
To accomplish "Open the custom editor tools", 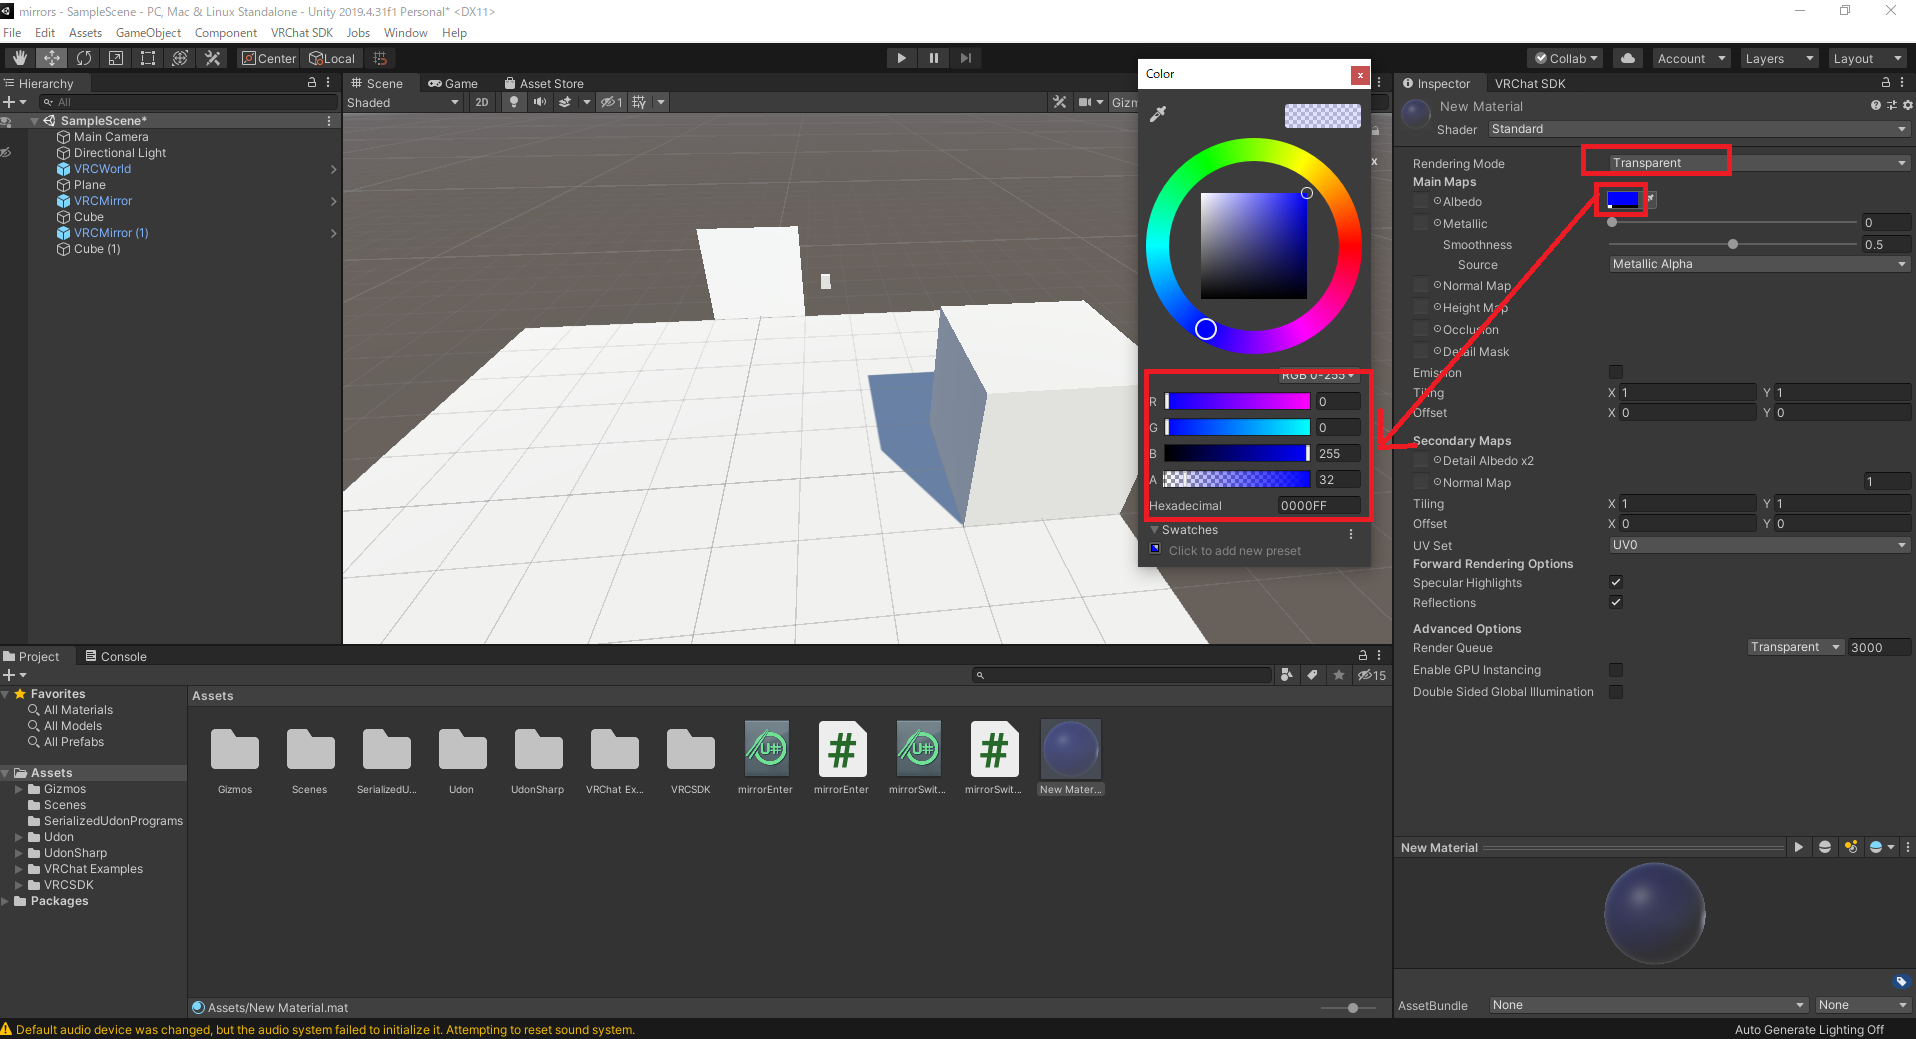I will [212, 58].
